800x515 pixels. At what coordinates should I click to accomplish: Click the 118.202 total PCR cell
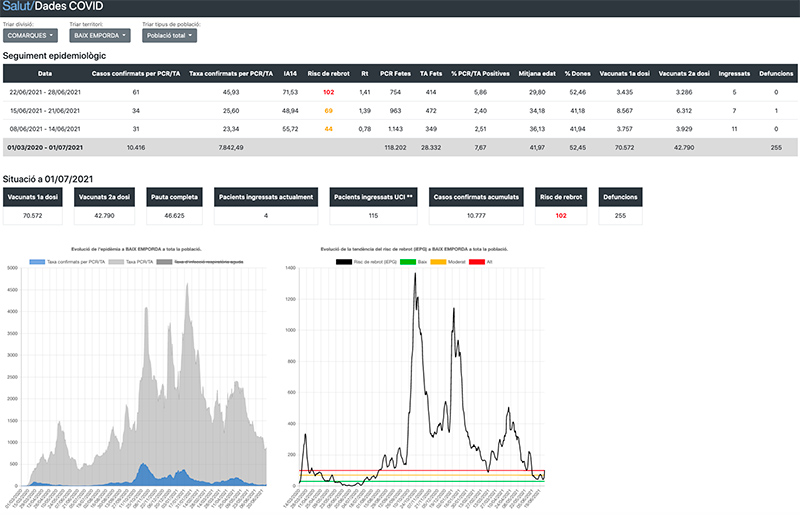click(x=395, y=148)
